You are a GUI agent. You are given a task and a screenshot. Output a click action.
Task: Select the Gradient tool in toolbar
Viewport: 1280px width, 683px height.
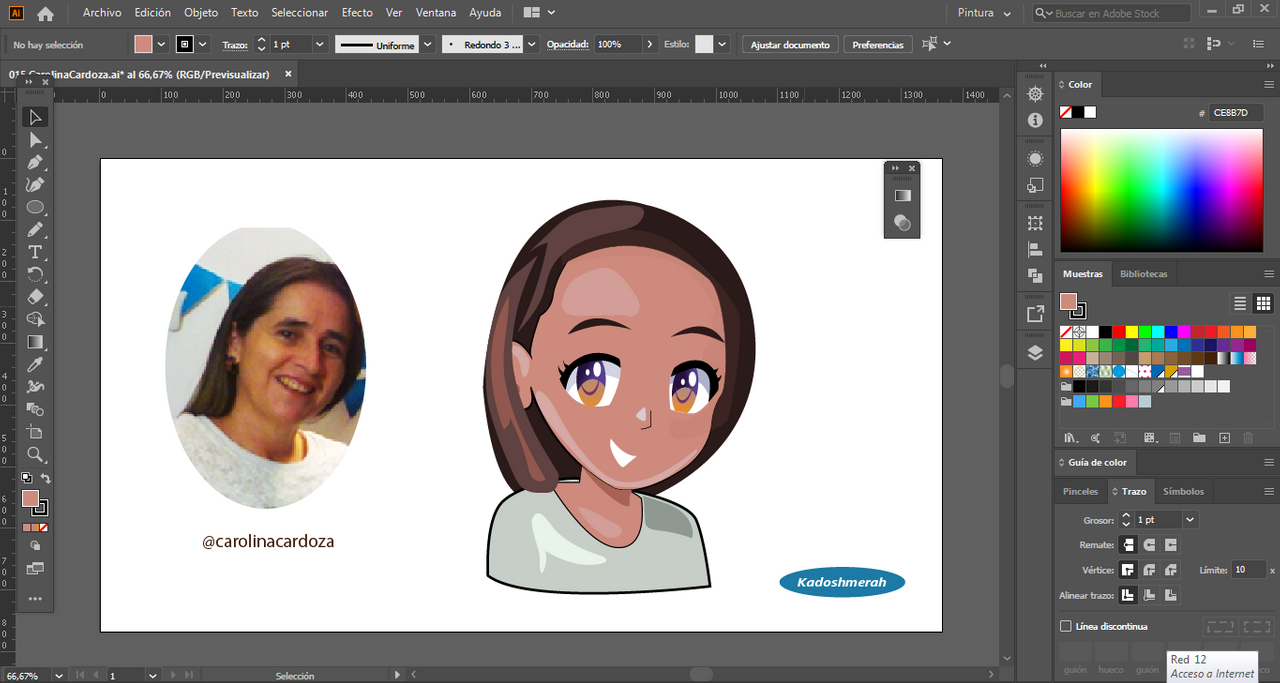pos(35,342)
